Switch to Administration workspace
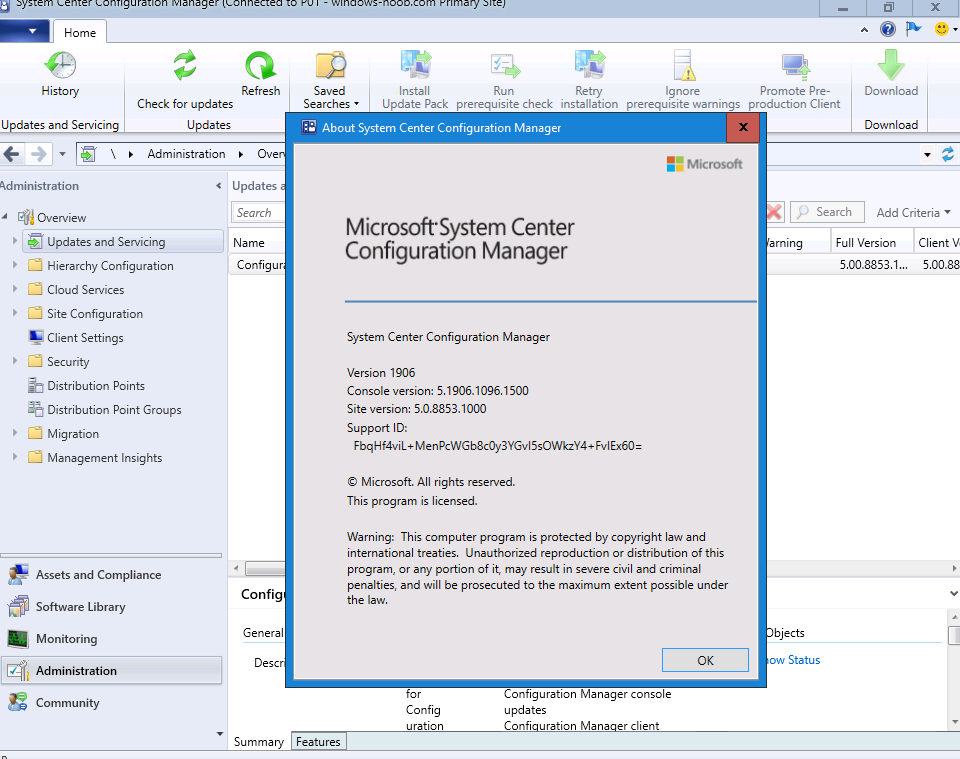This screenshot has width=960, height=759. pyautogui.click(x=111, y=670)
